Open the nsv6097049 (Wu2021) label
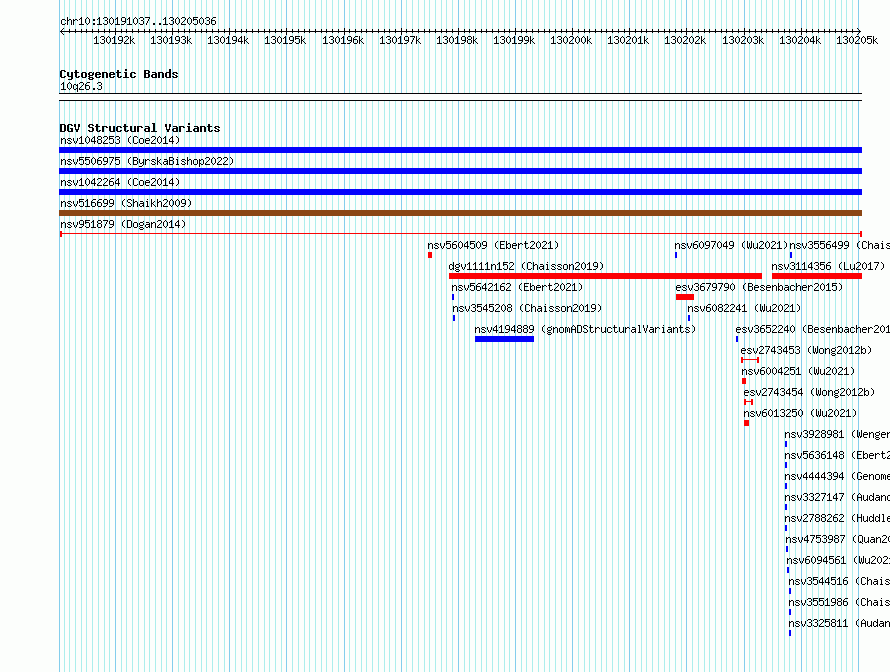The width and height of the screenshot is (890, 672). pos(731,245)
